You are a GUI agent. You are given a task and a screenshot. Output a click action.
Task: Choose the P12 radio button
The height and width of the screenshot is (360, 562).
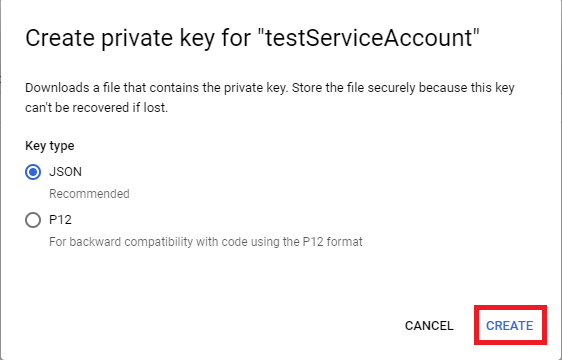33,220
